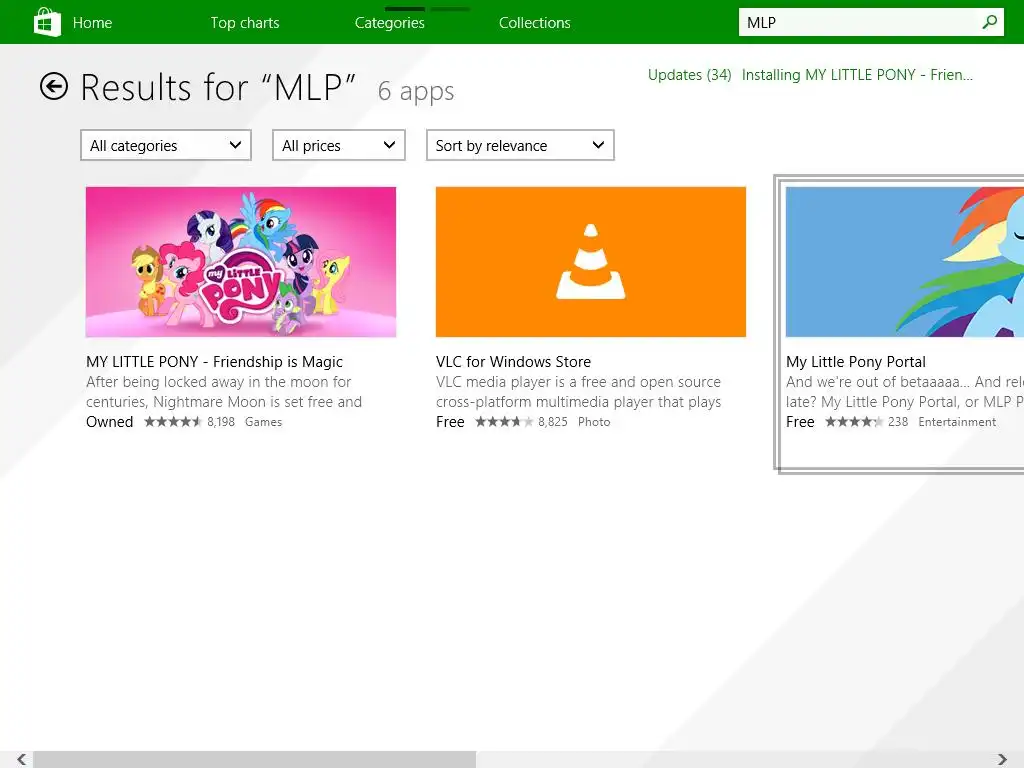The height and width of the screenshot is (768, 1024).
Task: Click the star rating with 238 reviews
Action: [x=854, y=422]
